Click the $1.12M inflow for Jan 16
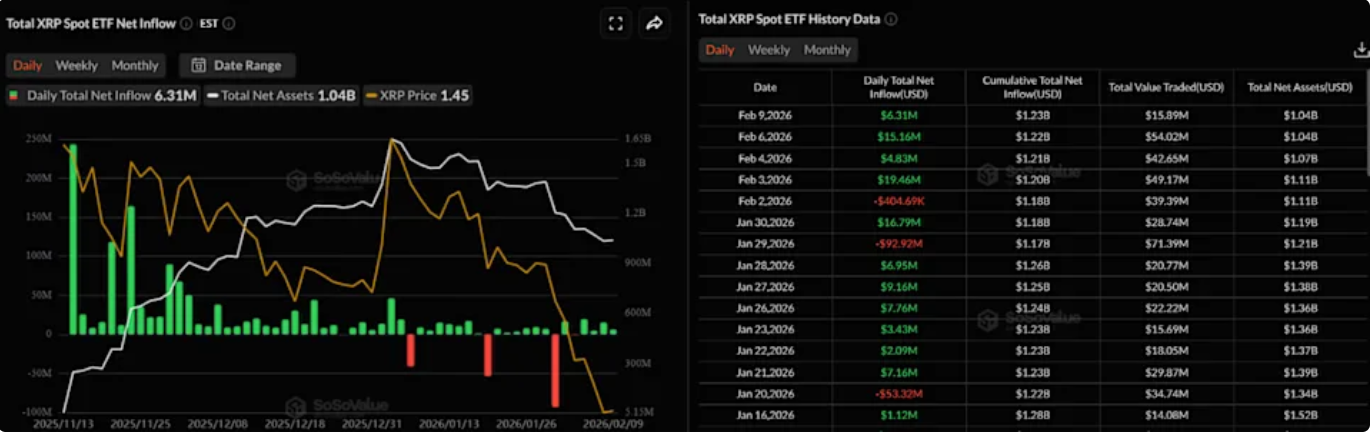1371x434 pixels. (x=899, y=415)
